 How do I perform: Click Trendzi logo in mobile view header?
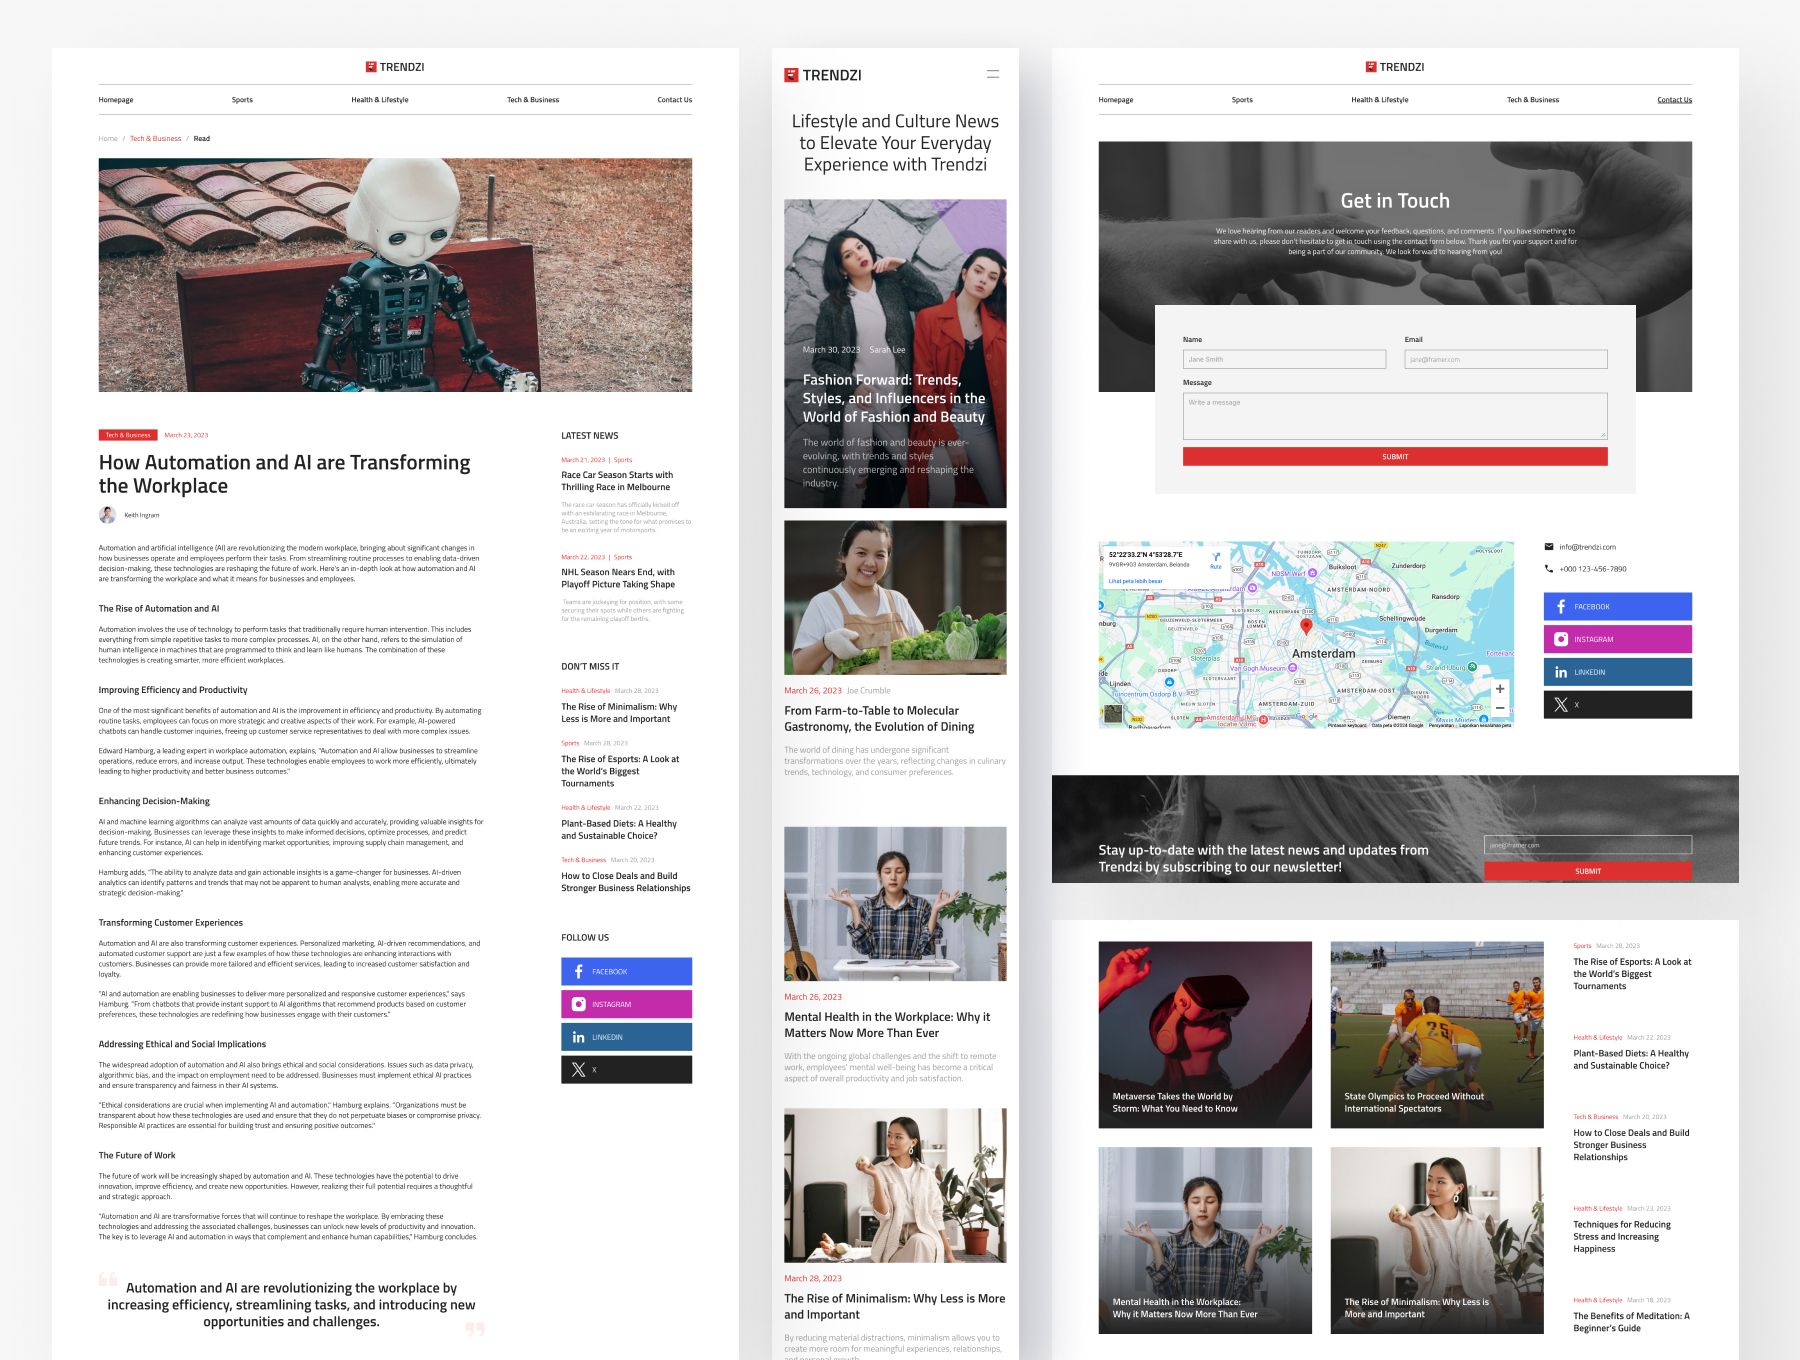(x=822, y=75)
